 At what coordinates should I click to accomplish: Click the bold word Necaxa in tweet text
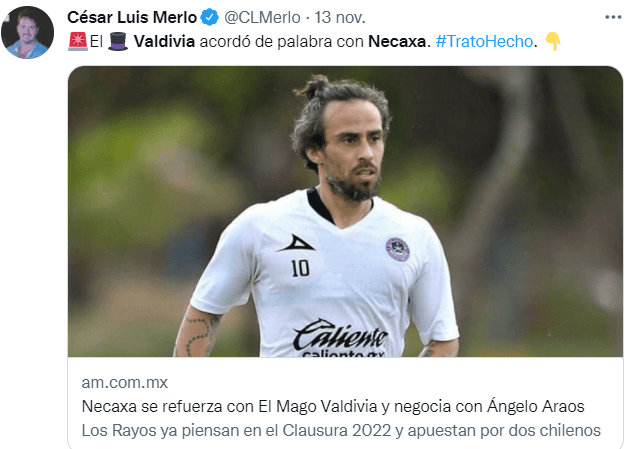pos(397,41)
